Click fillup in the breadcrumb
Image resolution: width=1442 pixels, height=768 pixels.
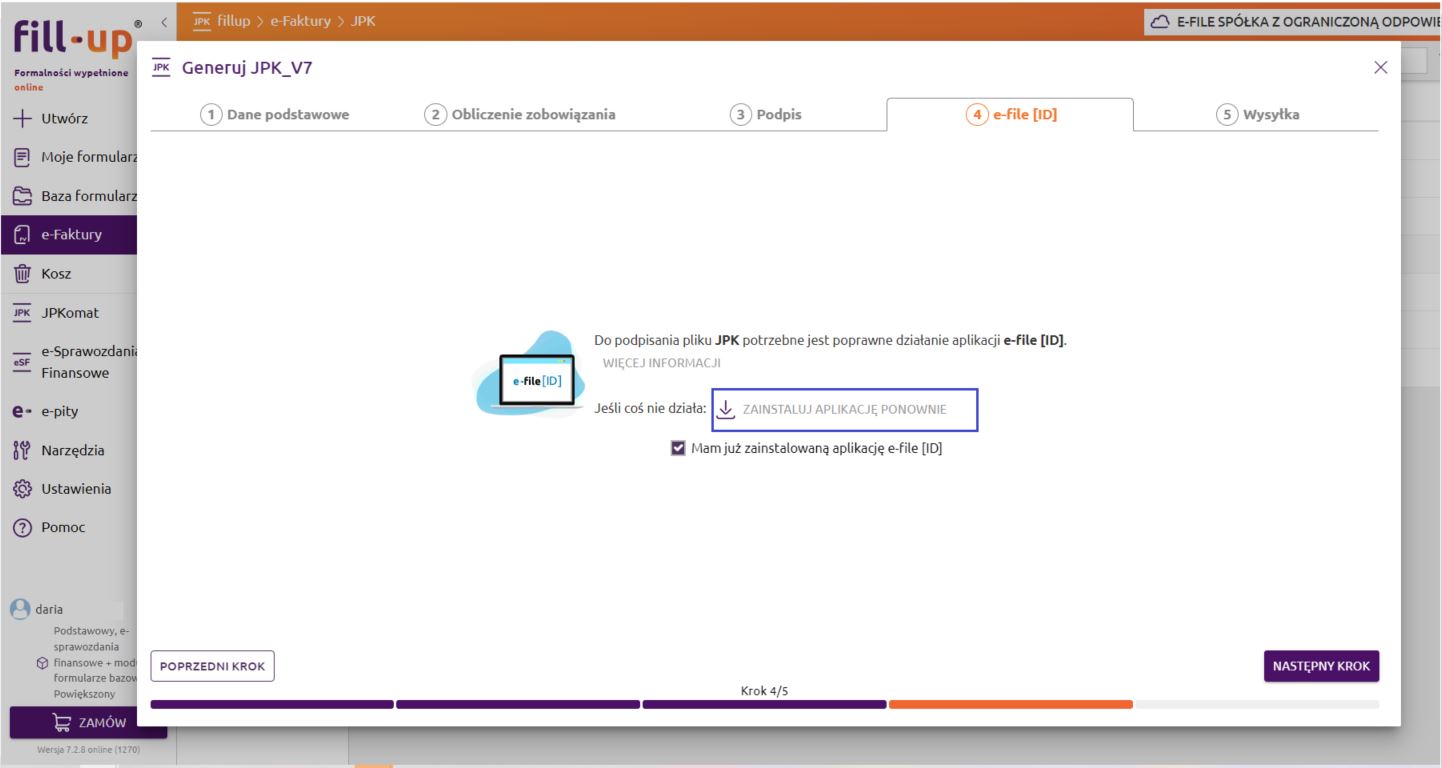pyautogui.click(x=233, y=21)
